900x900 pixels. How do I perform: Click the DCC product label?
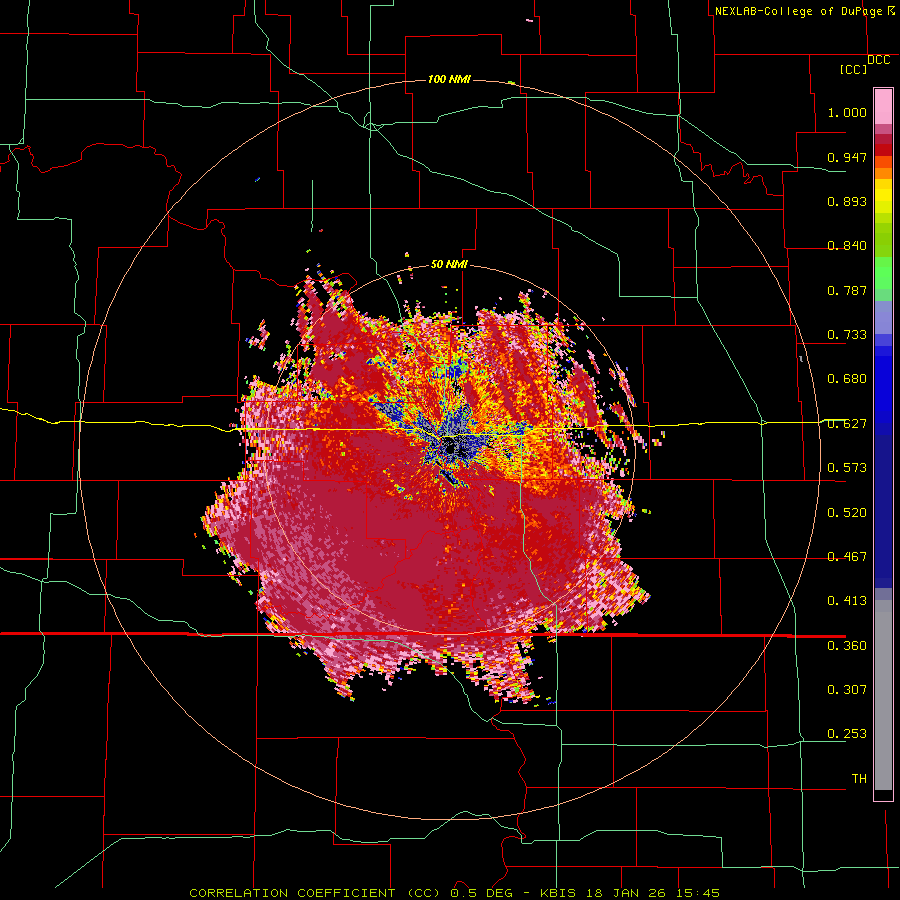pos(879,60)
